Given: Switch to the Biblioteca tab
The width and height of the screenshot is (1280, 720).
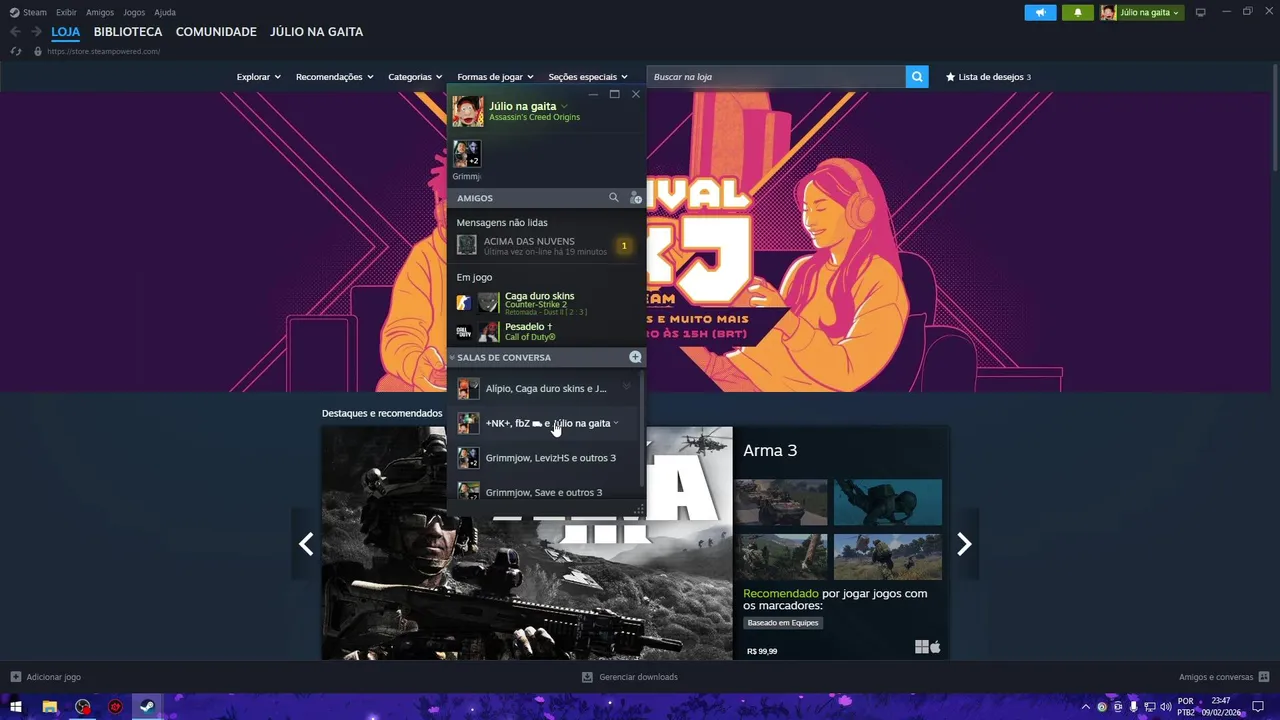Looking at the screenshot, I should pos(128,32).
